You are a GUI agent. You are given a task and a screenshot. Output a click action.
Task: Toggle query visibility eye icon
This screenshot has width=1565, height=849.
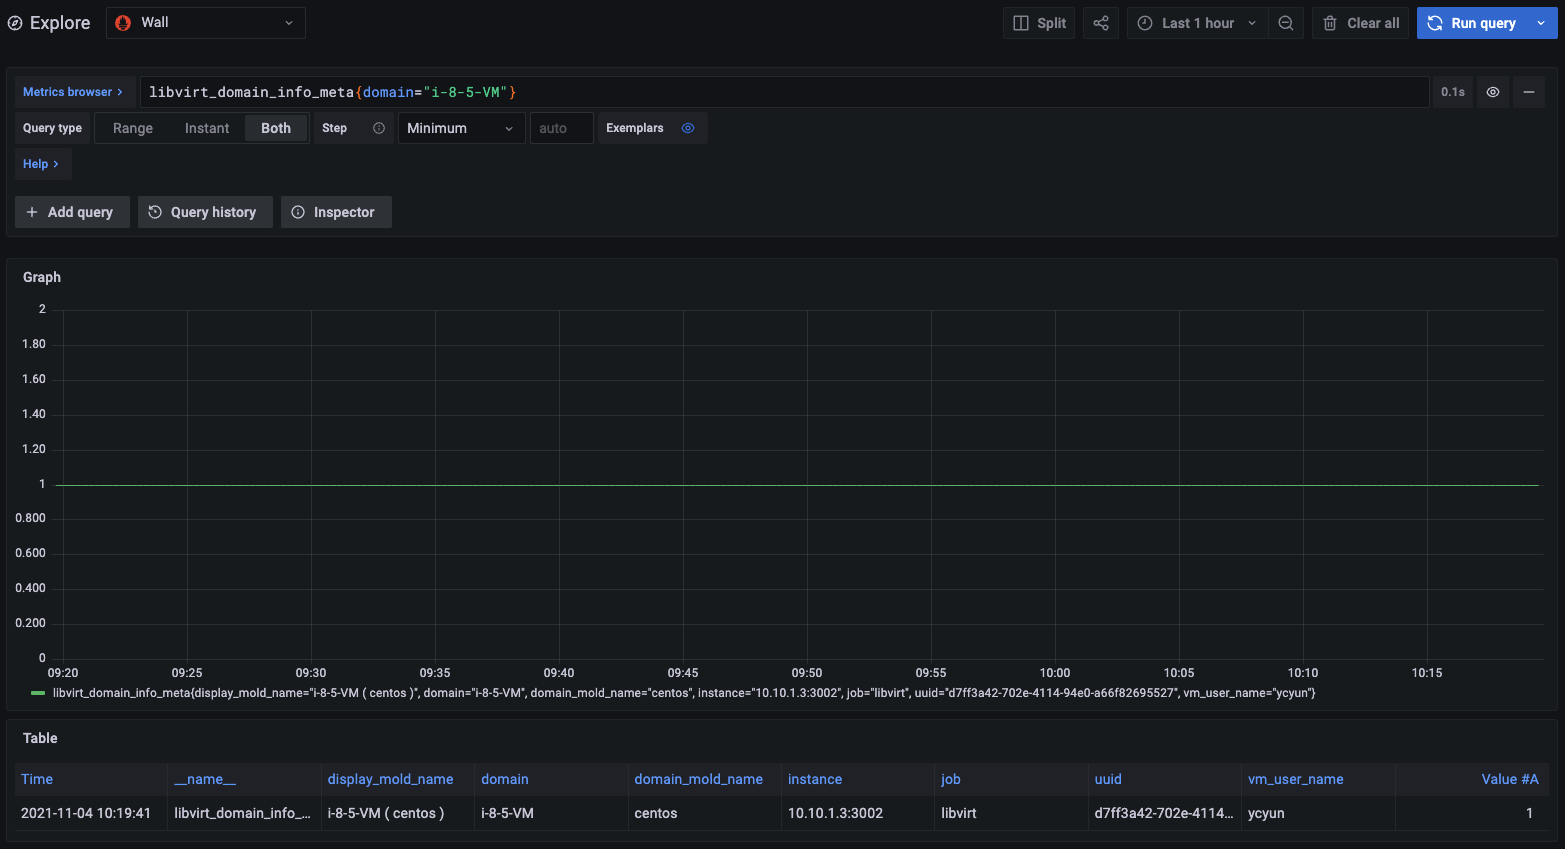point(1492,92)
